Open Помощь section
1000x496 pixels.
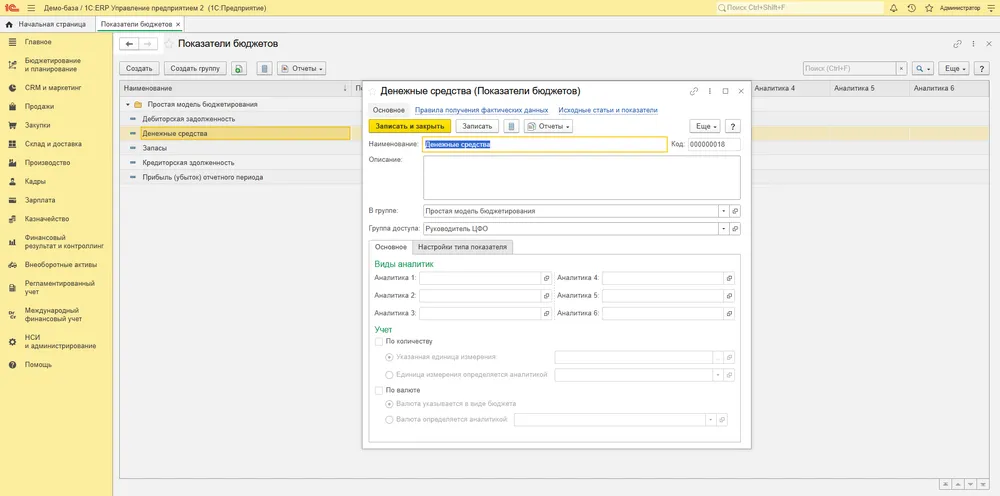click(38, 365)
